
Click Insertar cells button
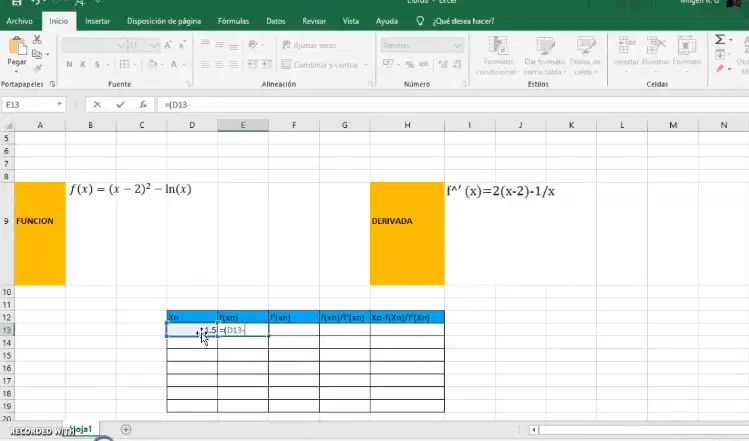click(626, 52)
